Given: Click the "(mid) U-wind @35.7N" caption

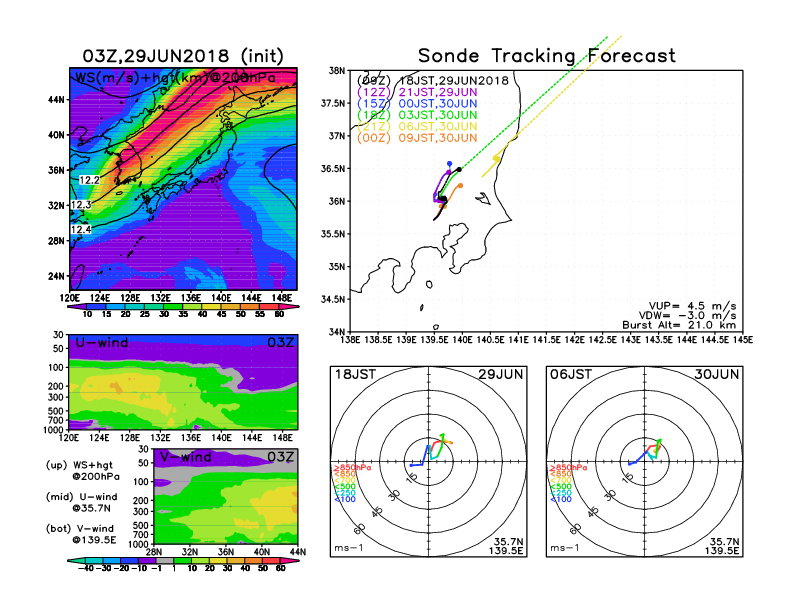Looking at the screenshot, I should [81, 502].
